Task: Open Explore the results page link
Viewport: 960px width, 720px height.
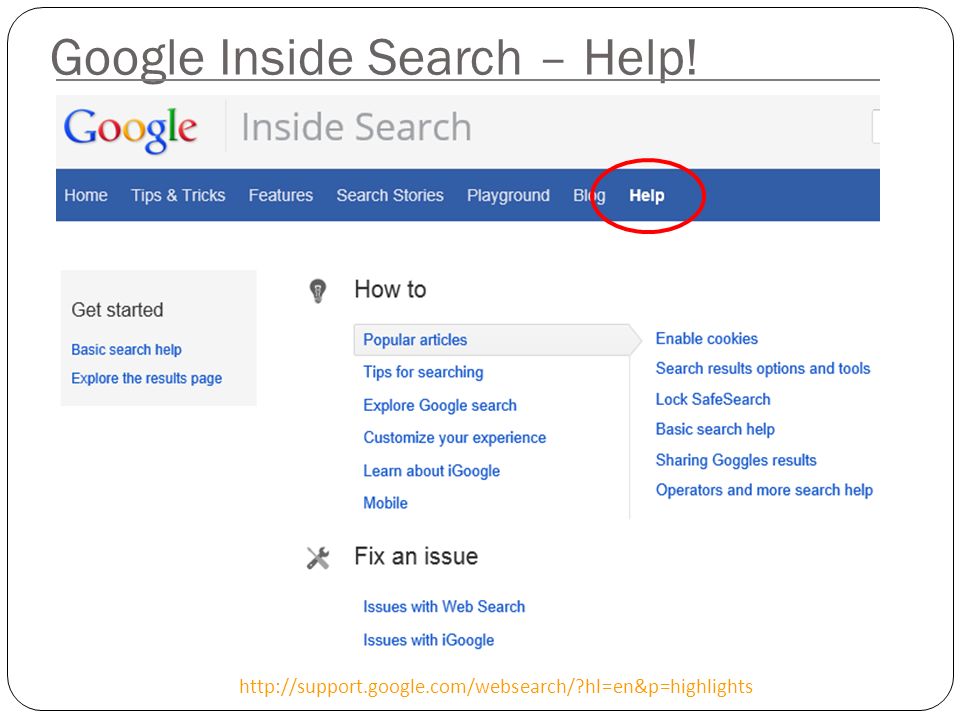Action: point(147,378)
